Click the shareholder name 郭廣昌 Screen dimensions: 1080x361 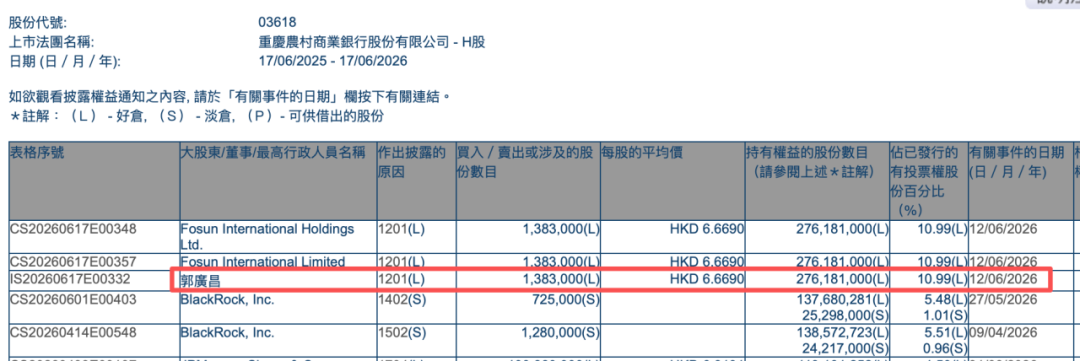(x=200, y=280)
